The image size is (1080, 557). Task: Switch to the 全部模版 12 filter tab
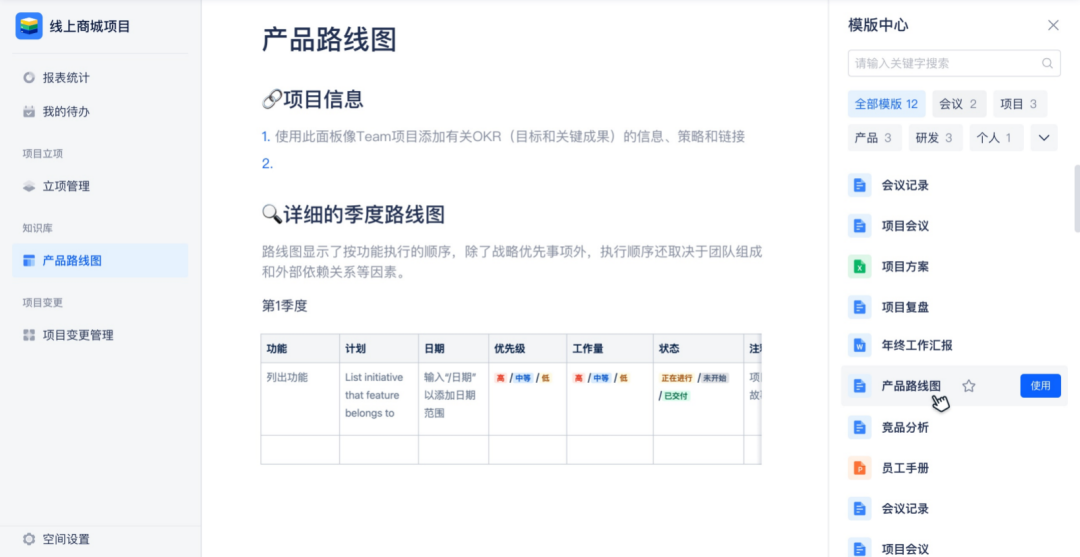point(886,104)
